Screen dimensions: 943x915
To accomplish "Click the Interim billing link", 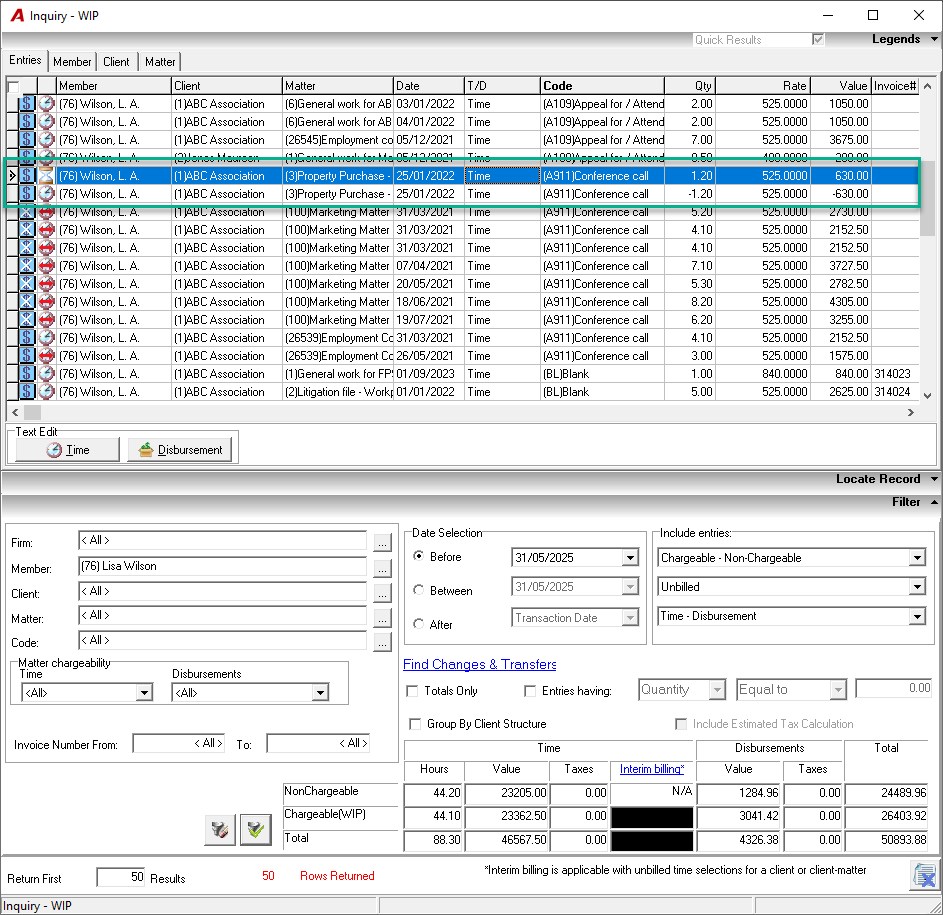I will 652,769.
